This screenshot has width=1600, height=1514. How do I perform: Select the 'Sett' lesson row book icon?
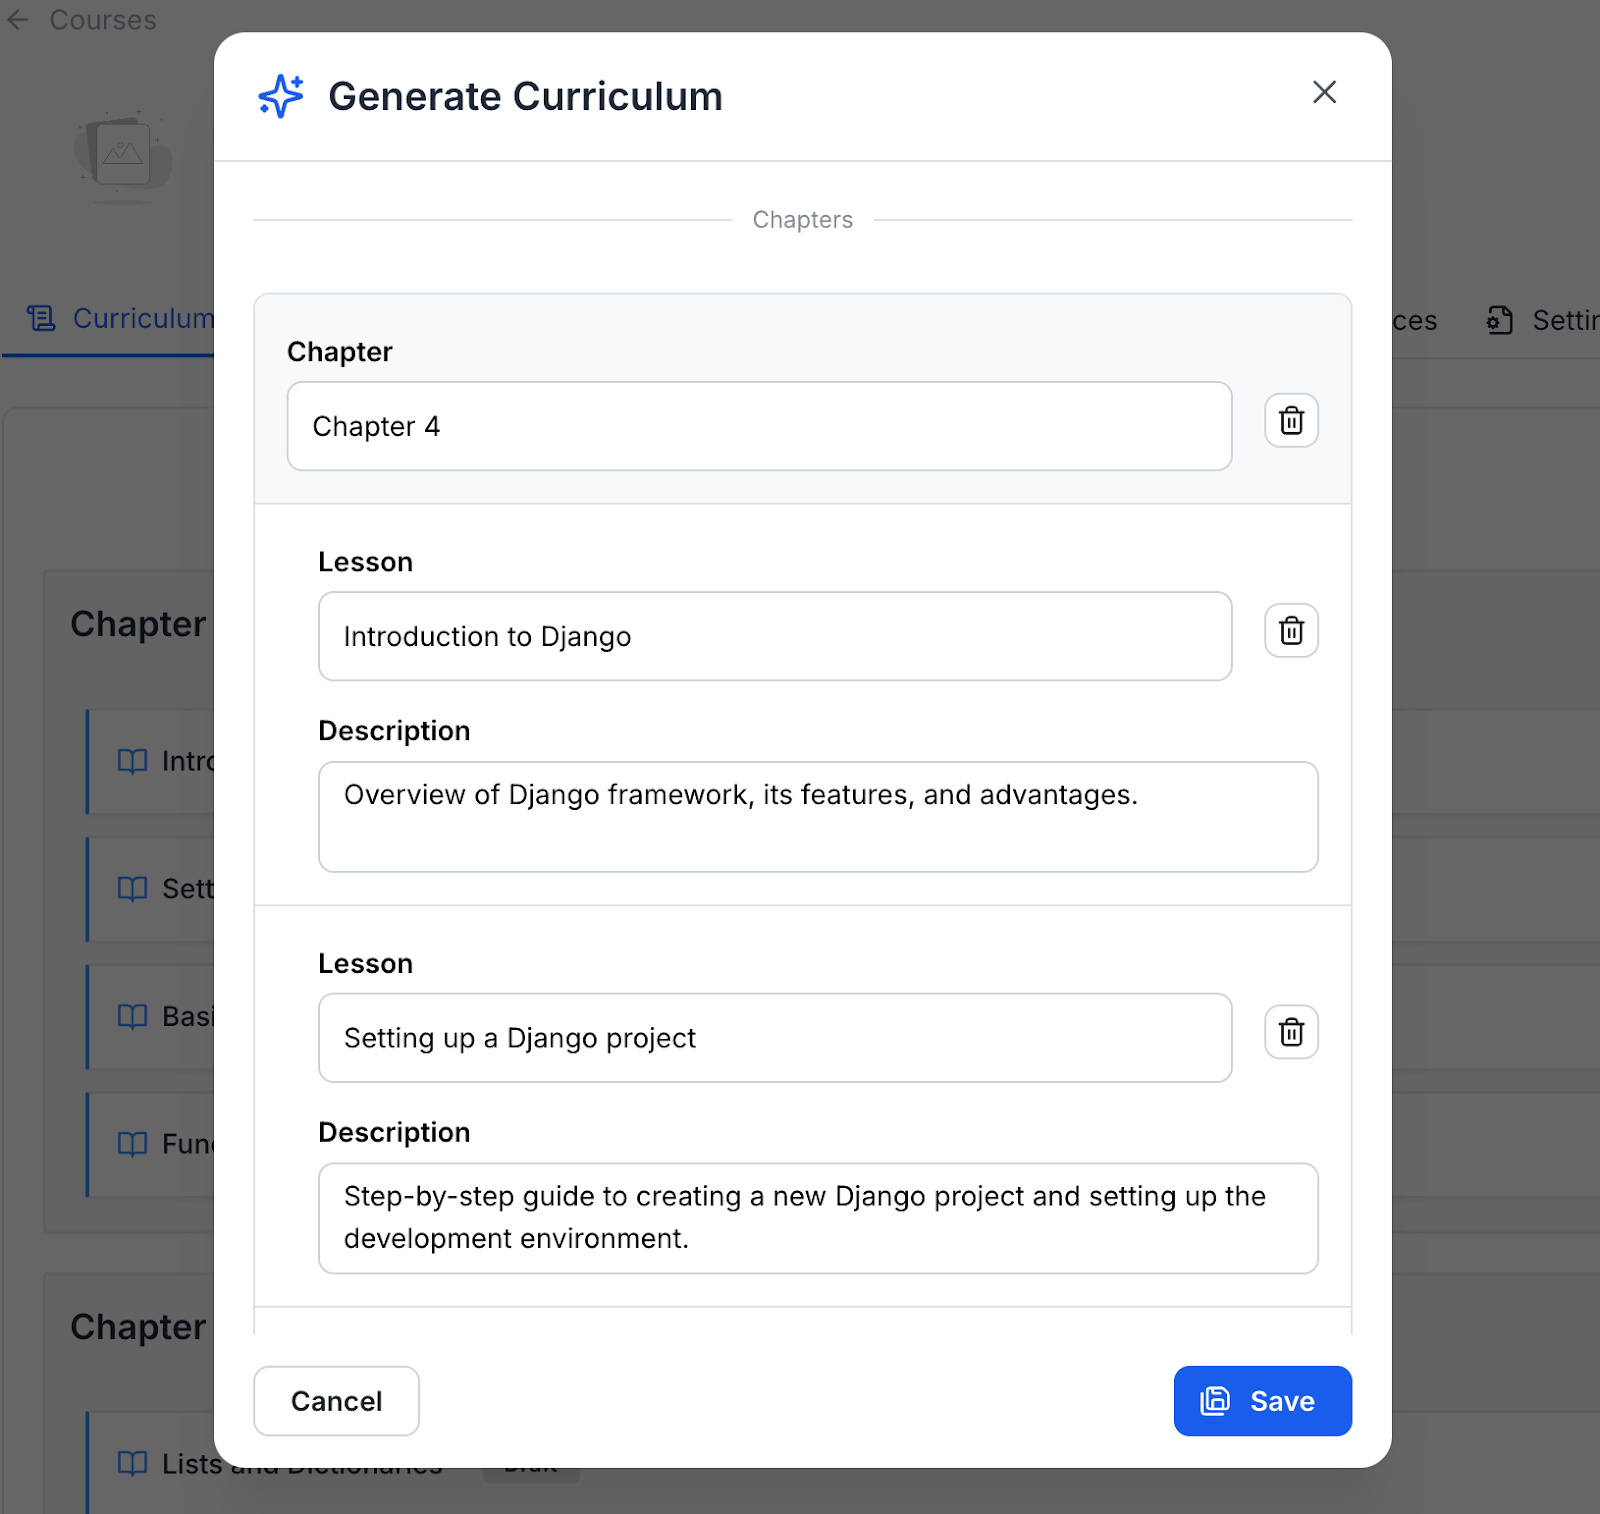point(132,889)
